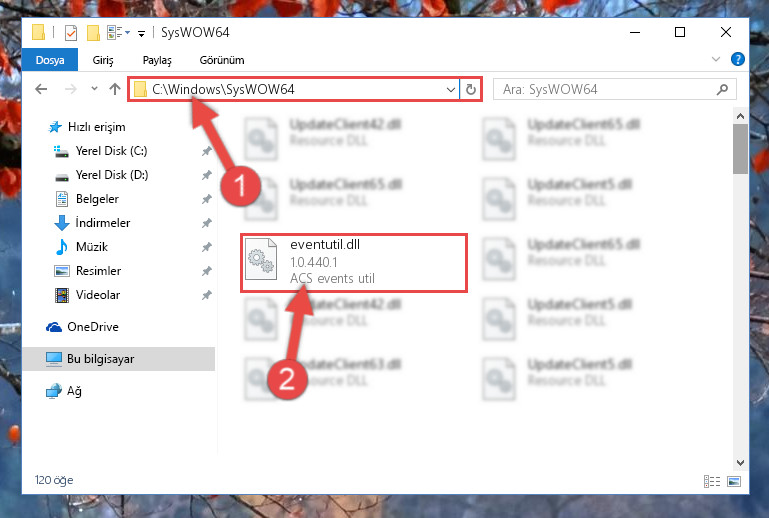Open the Customize Quick Access Toolbar dropdown

pos(141,34)
